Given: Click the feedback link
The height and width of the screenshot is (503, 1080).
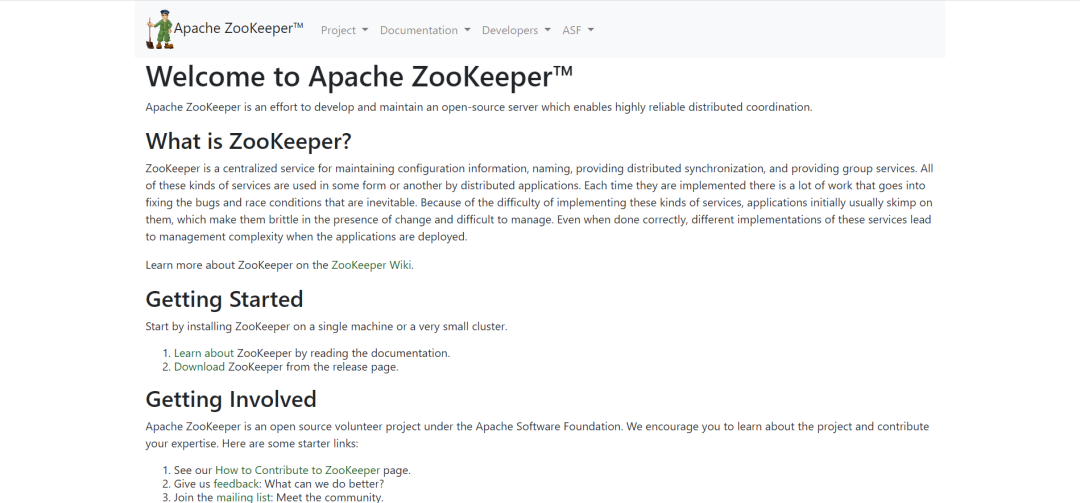Looking at the screenshot, I should pyautogui.click(x=236, y=484).
